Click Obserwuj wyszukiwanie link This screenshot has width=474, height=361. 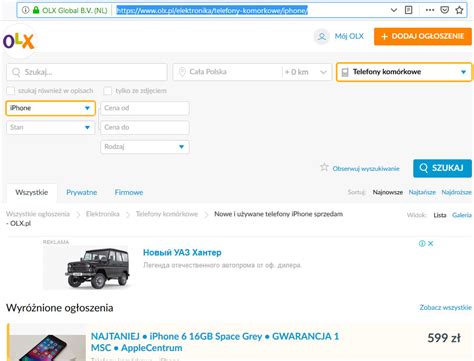pos(366,169)
